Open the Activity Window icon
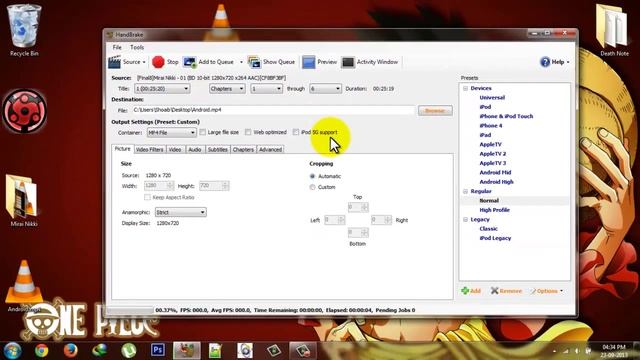This screenshot has height=360, width=640. (x=348, y=62)
